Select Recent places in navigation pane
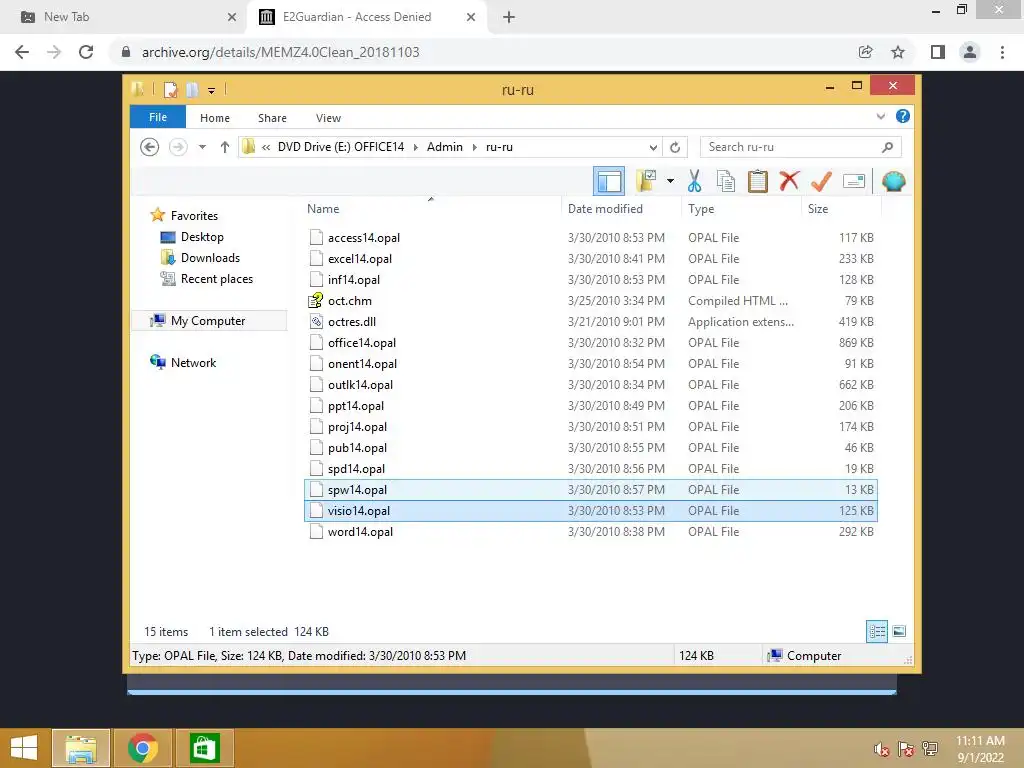The image size is (1024, 768). click(216, 279)
